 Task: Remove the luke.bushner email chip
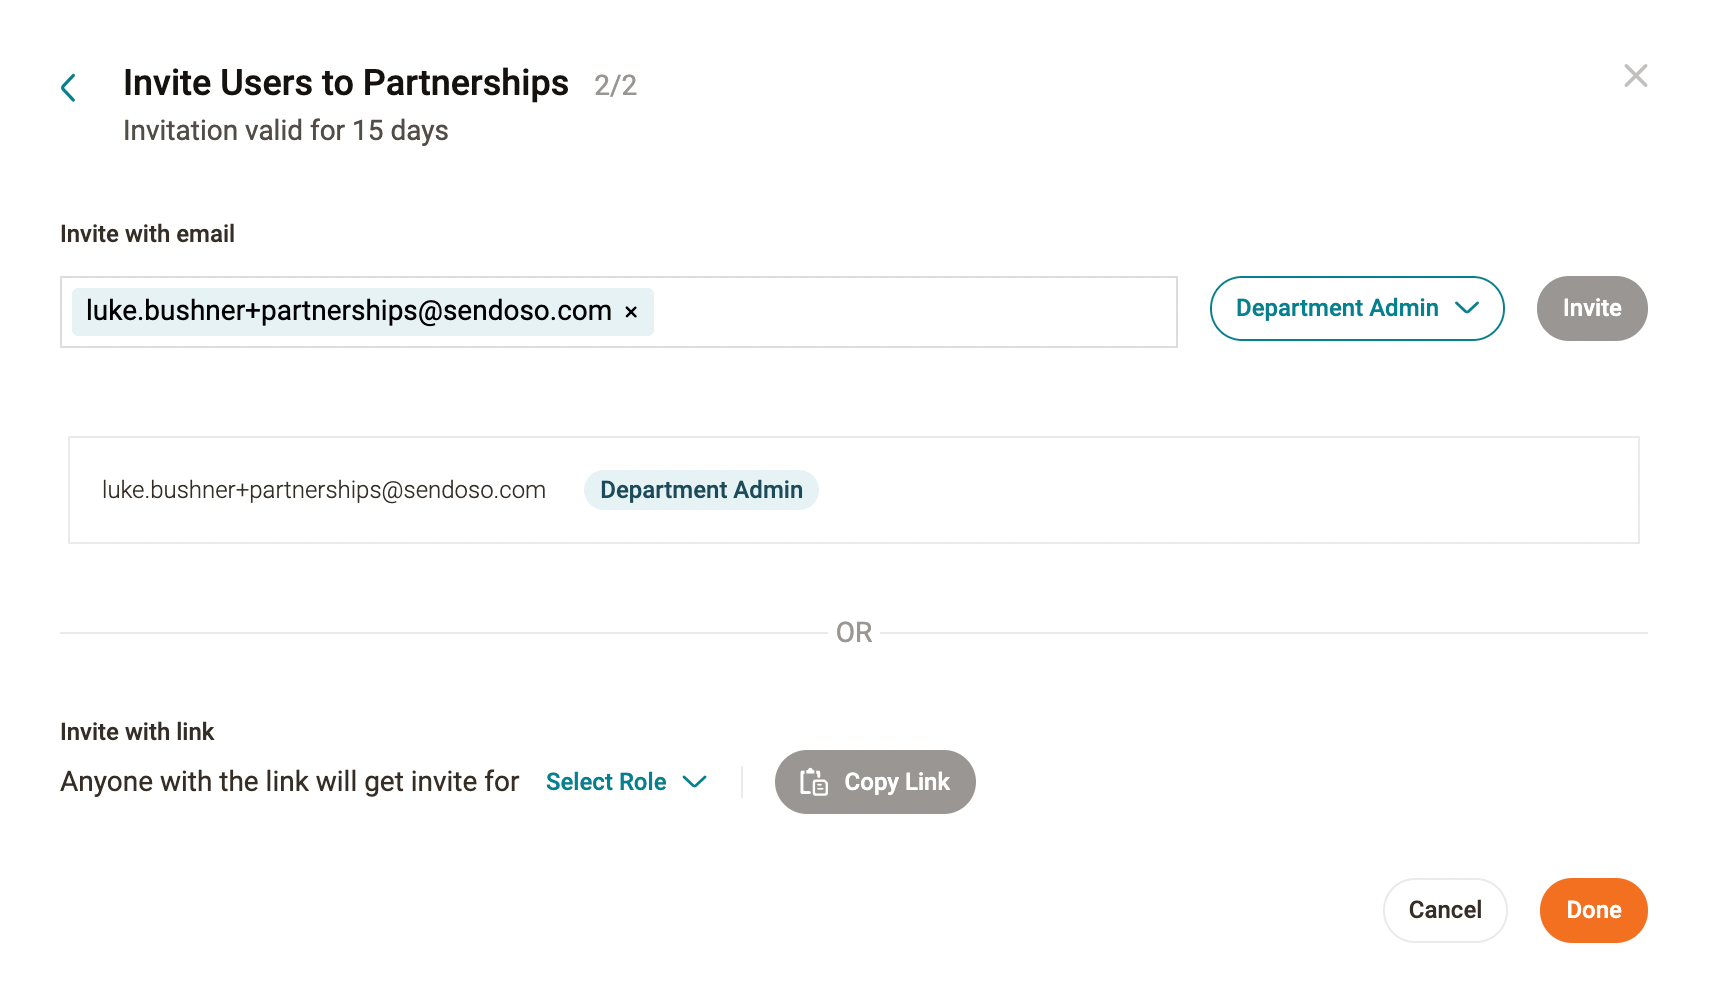click(x=631, y=312)
